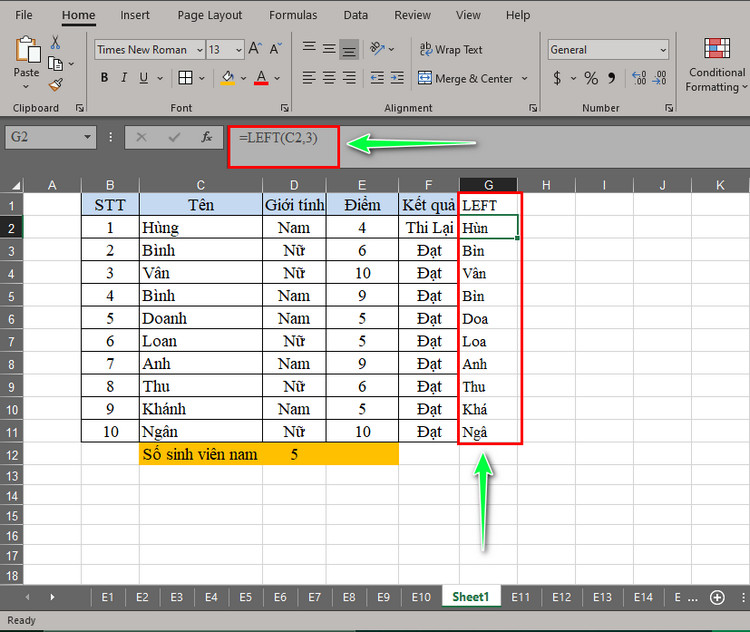Cancel formula entry X icon
Viewport: 750px width, 632px height.
point(141,137)
